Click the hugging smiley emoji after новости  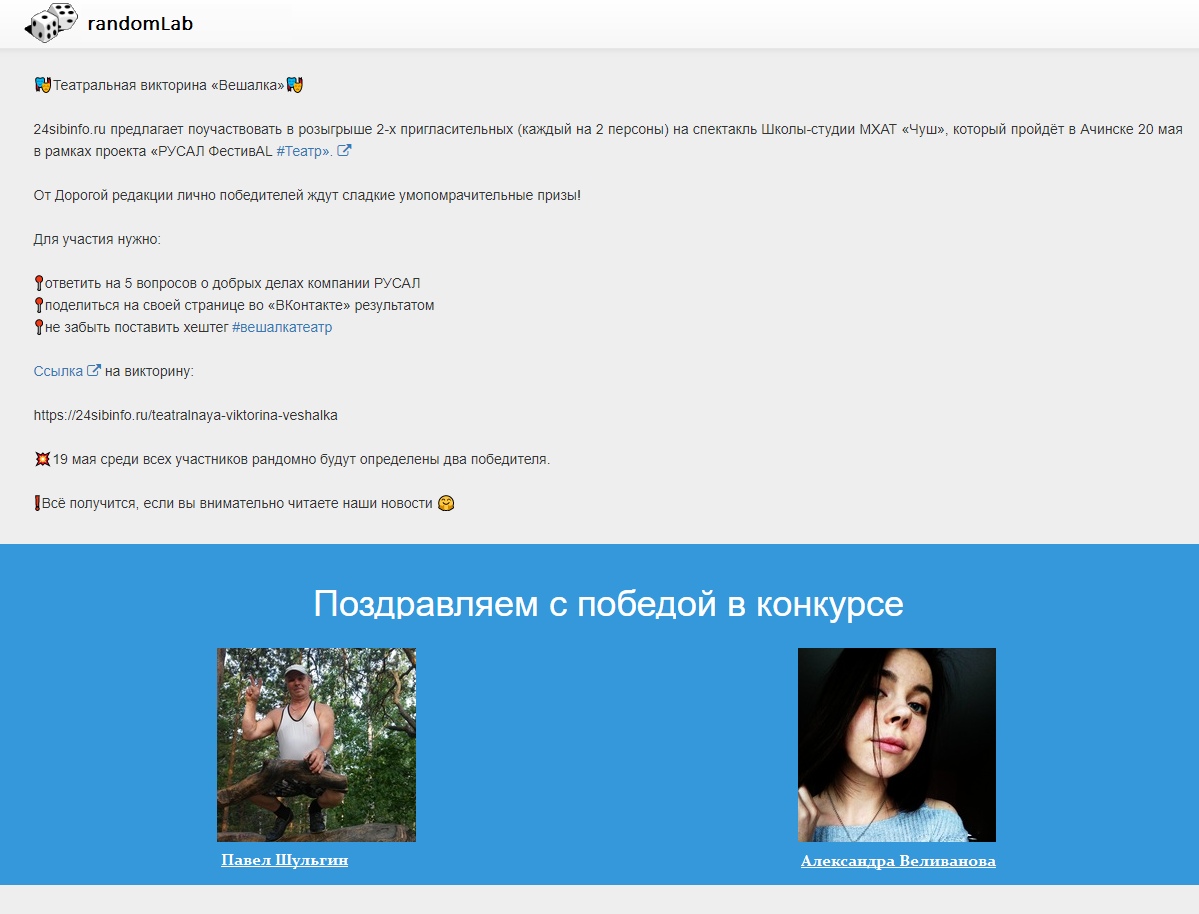[446, 503]
